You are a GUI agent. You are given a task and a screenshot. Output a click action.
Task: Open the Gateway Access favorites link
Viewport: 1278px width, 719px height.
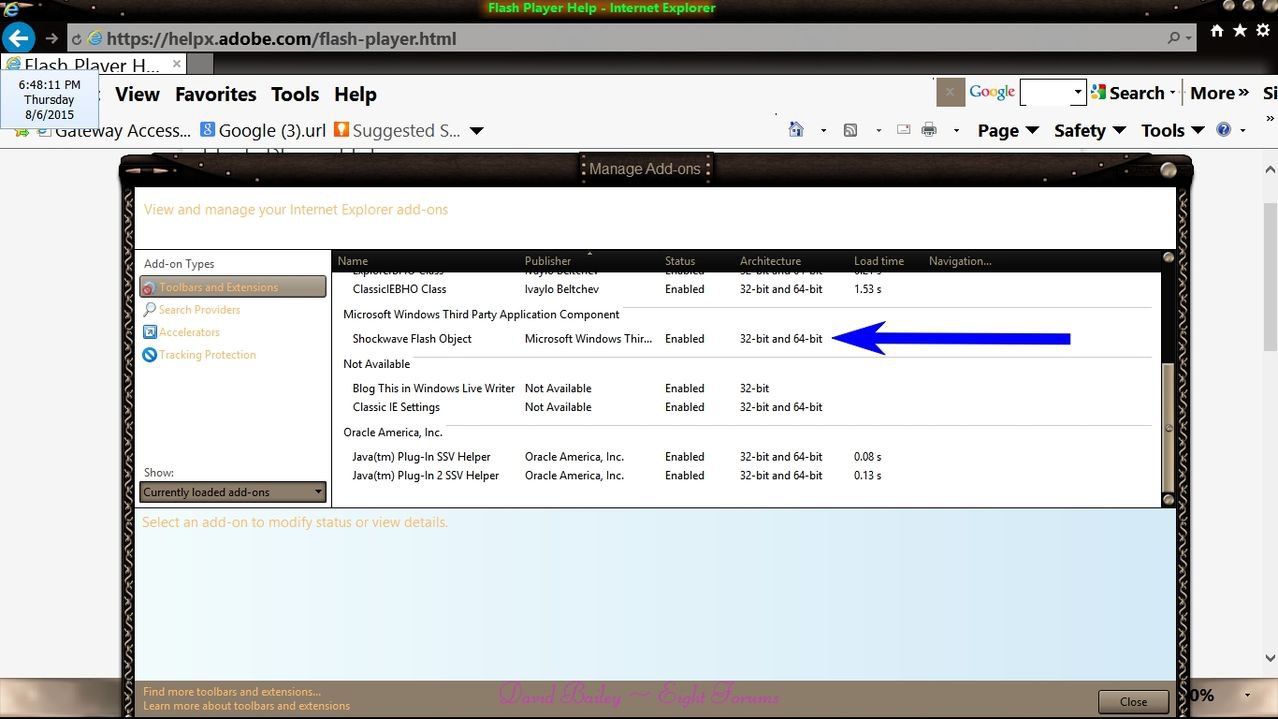click(x=114, y=131)
